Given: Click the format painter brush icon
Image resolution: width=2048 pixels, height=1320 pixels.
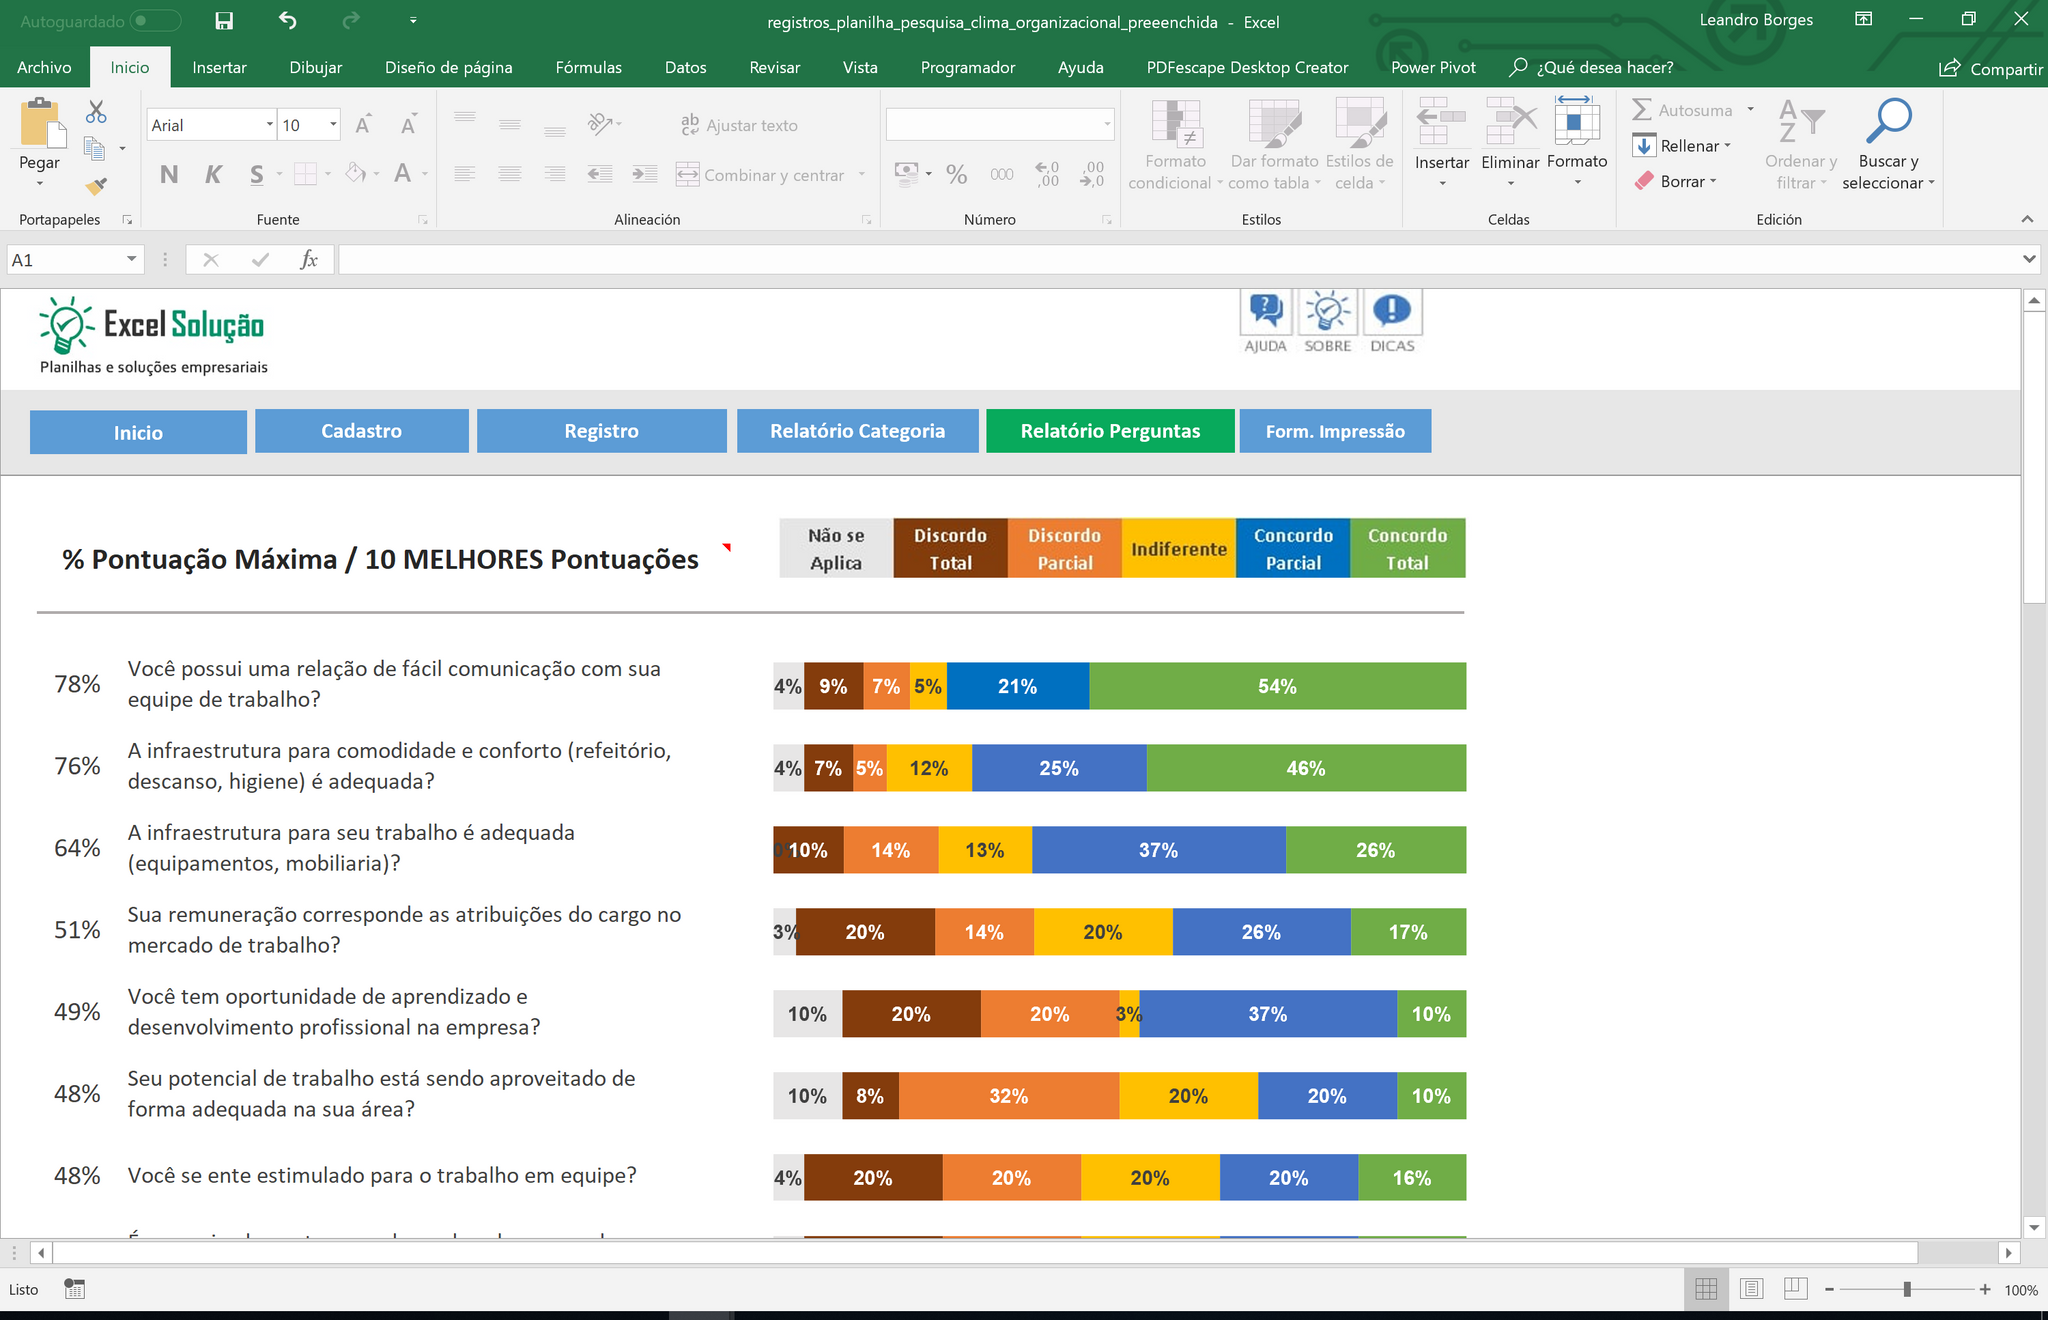Looking at the screenshot, I should point(96,186).
